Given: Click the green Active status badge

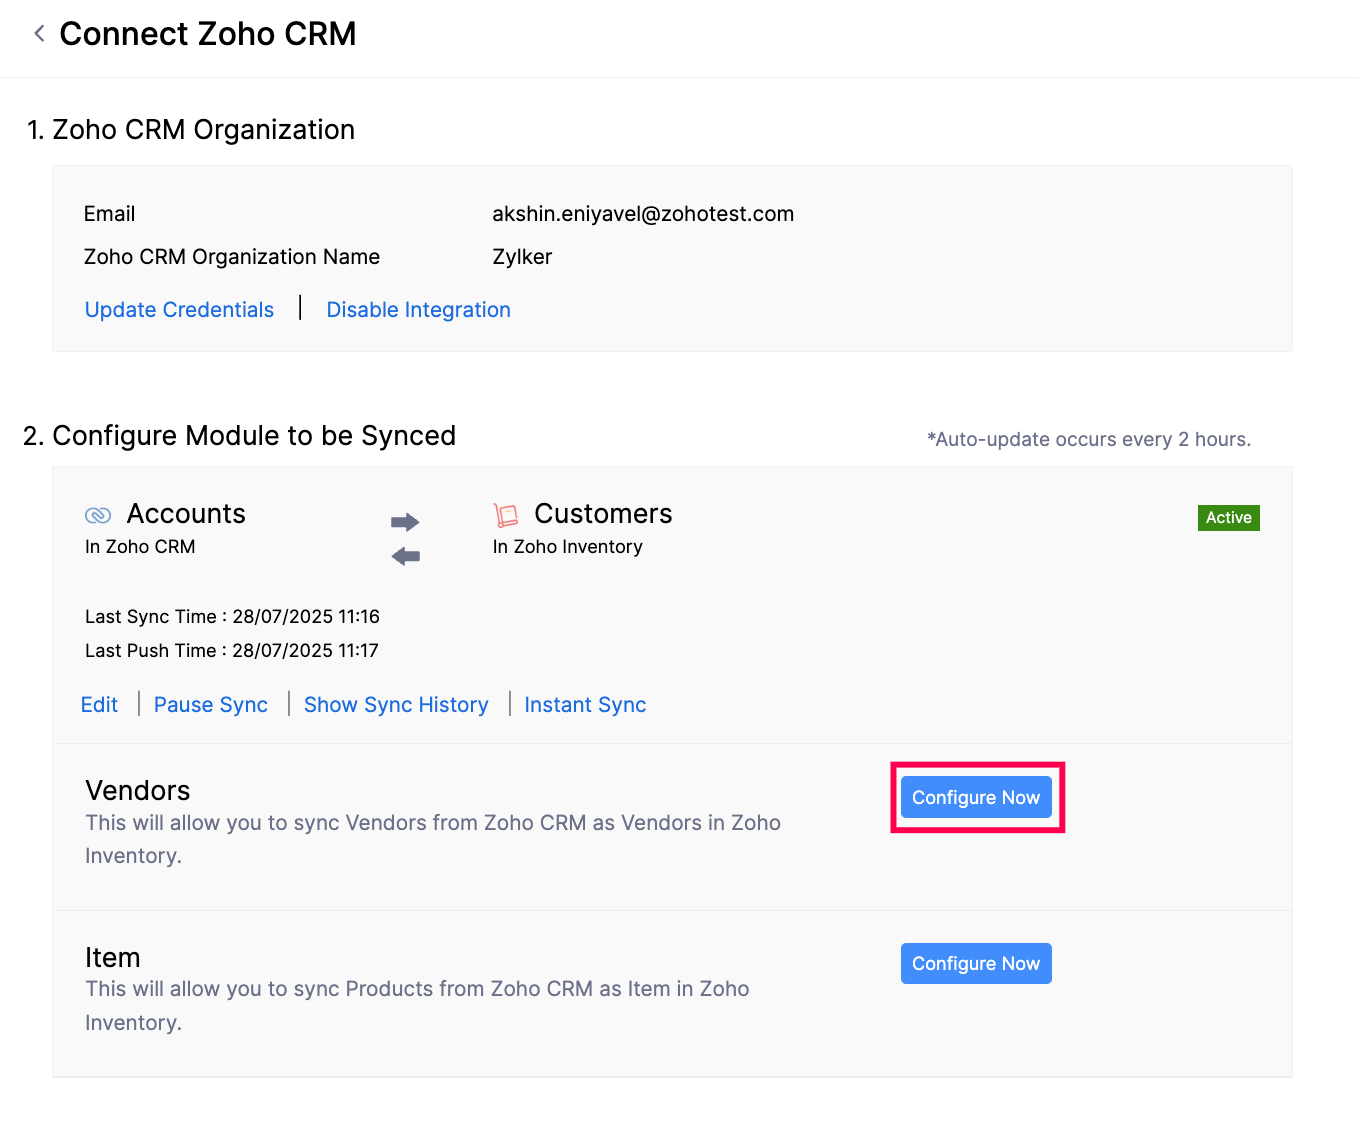Looking at the screenshot, I should 1228,517.
